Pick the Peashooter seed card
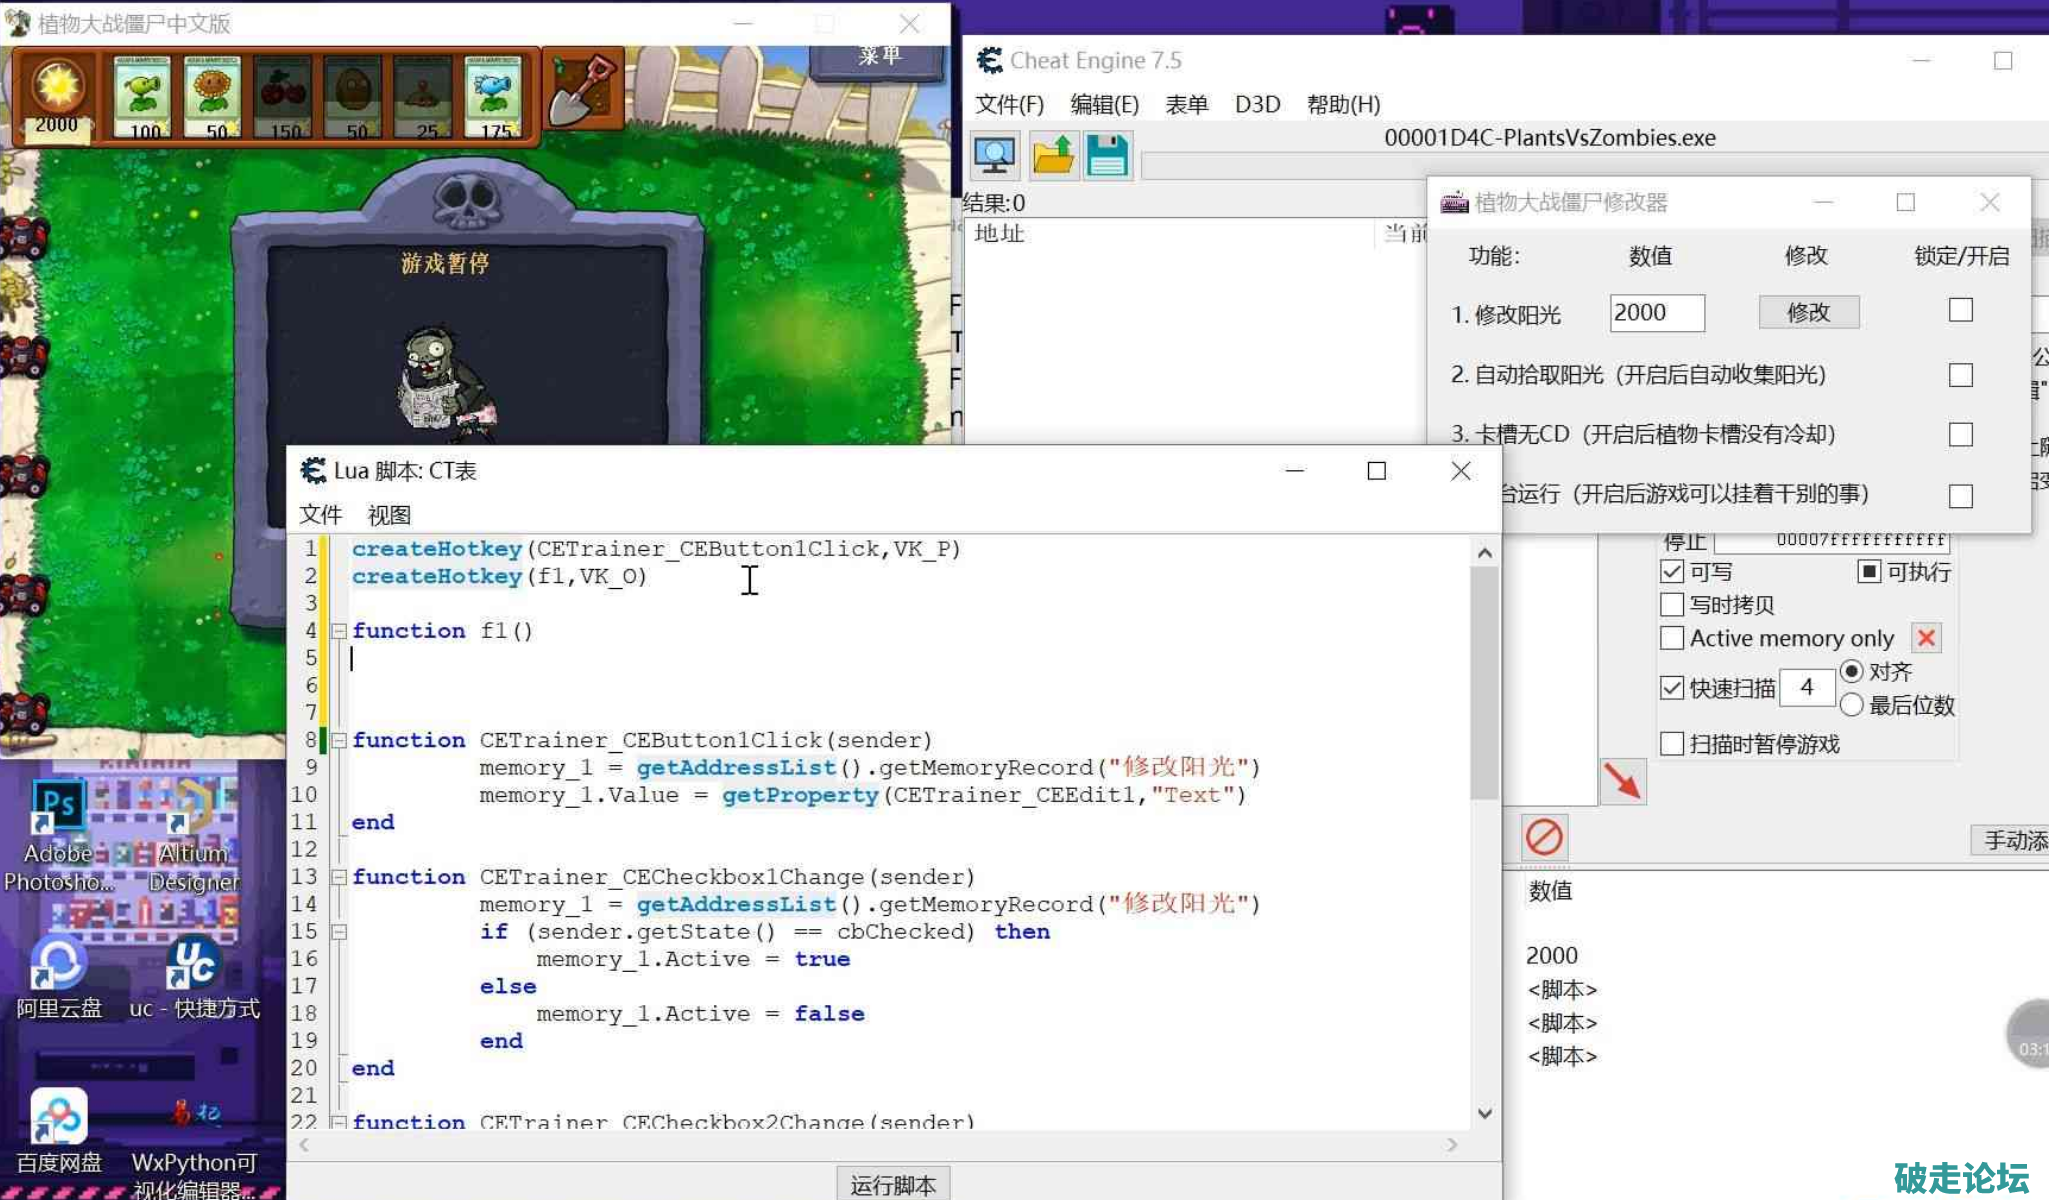Image resolution: width=2049 pixels, height=1200 pixels. click(x=143, y=98)
